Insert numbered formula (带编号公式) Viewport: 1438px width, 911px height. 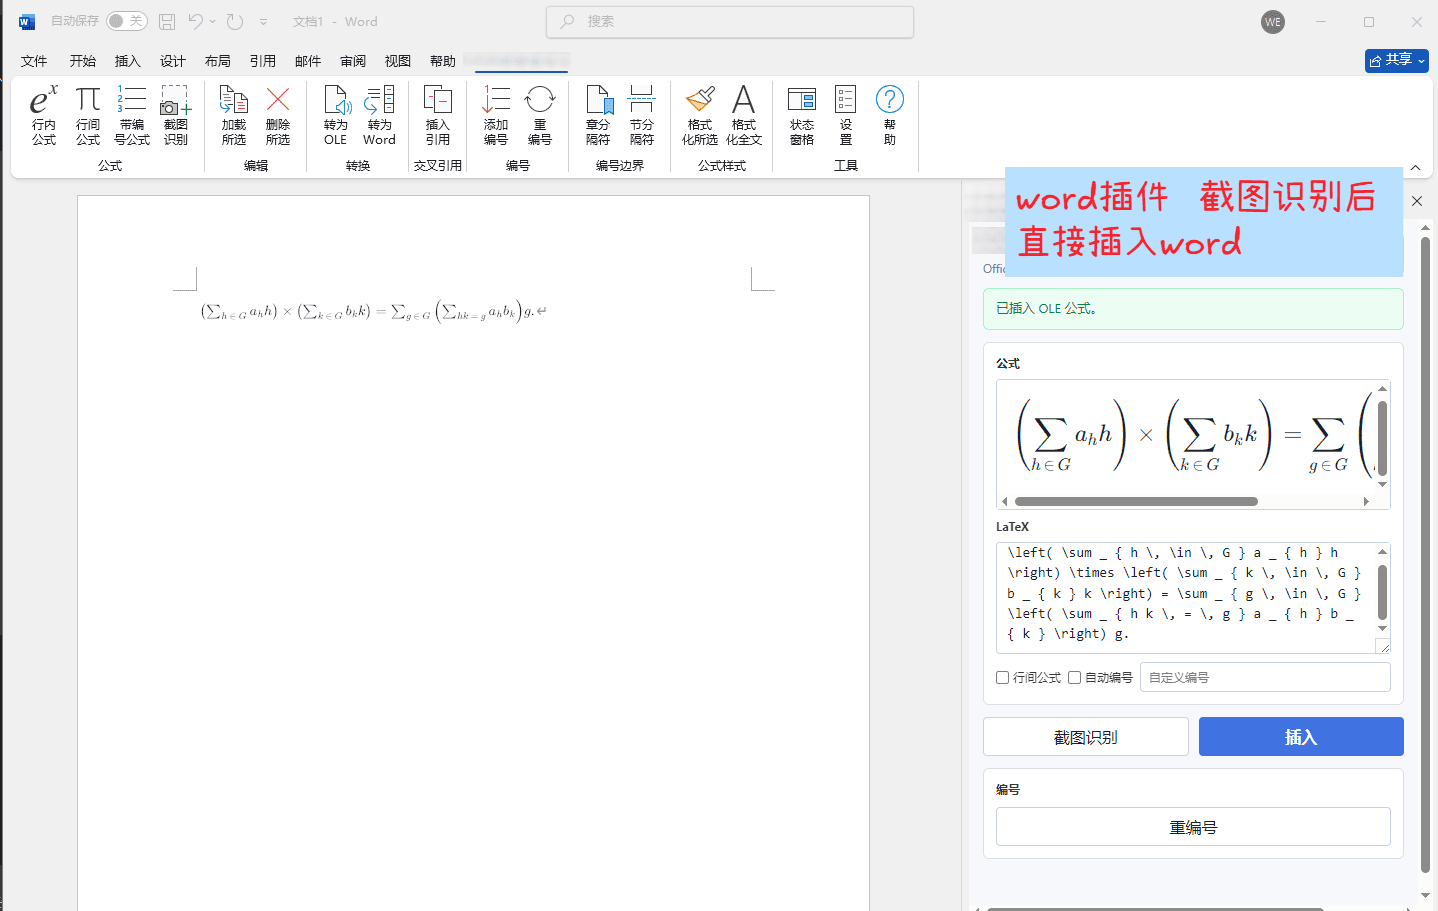[132, 116]
